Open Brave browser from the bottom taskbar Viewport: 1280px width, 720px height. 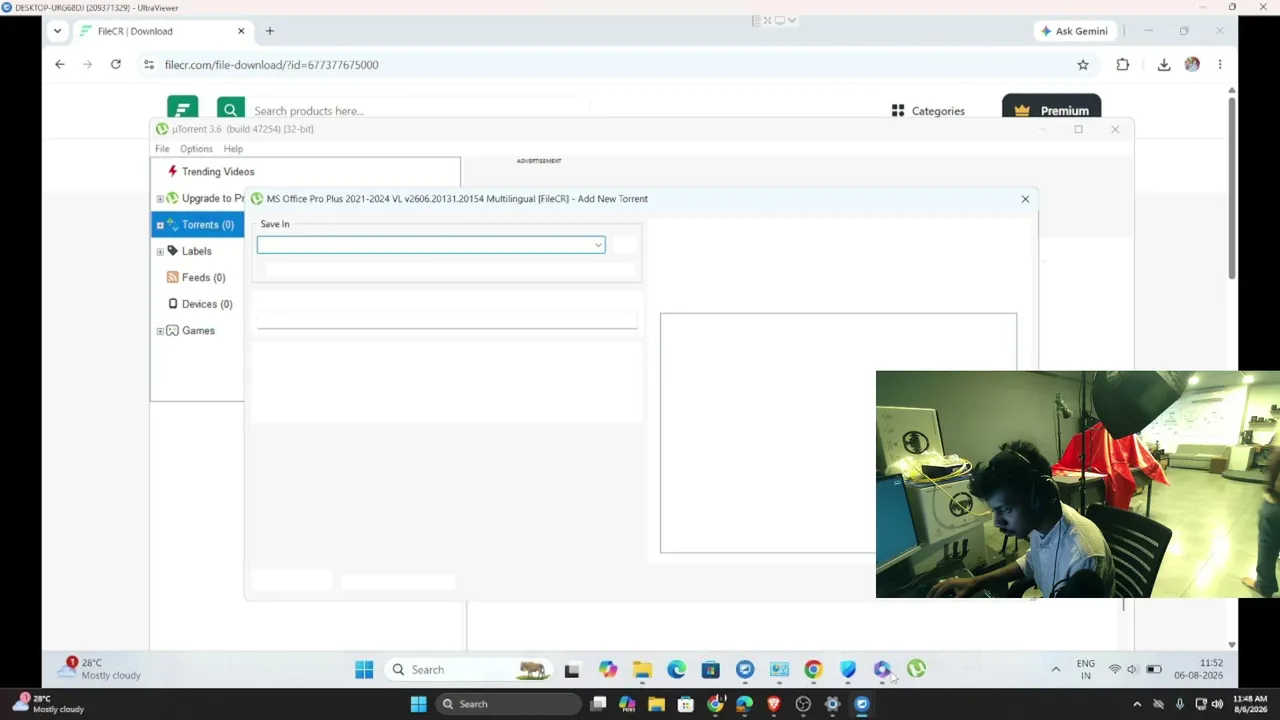pyautogui.click(x=774, y=704)
